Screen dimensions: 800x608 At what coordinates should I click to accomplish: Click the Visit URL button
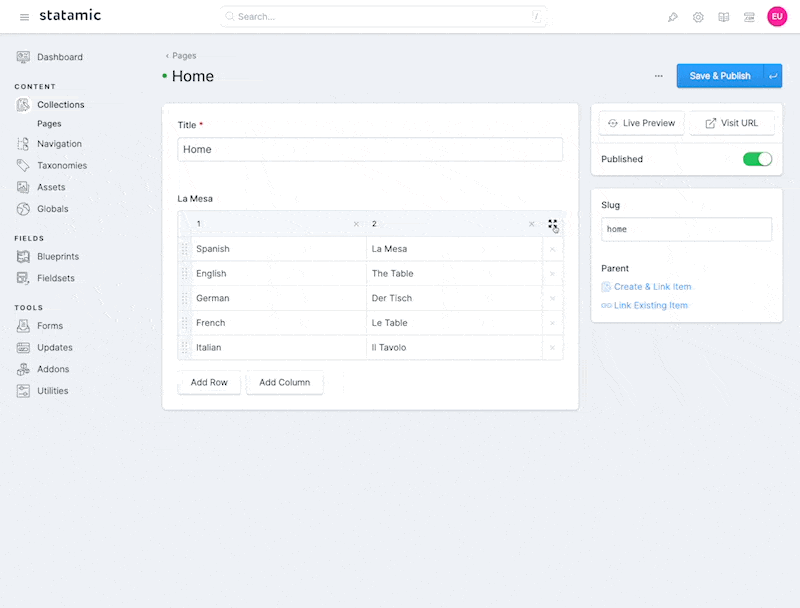(x=732, y=123)
